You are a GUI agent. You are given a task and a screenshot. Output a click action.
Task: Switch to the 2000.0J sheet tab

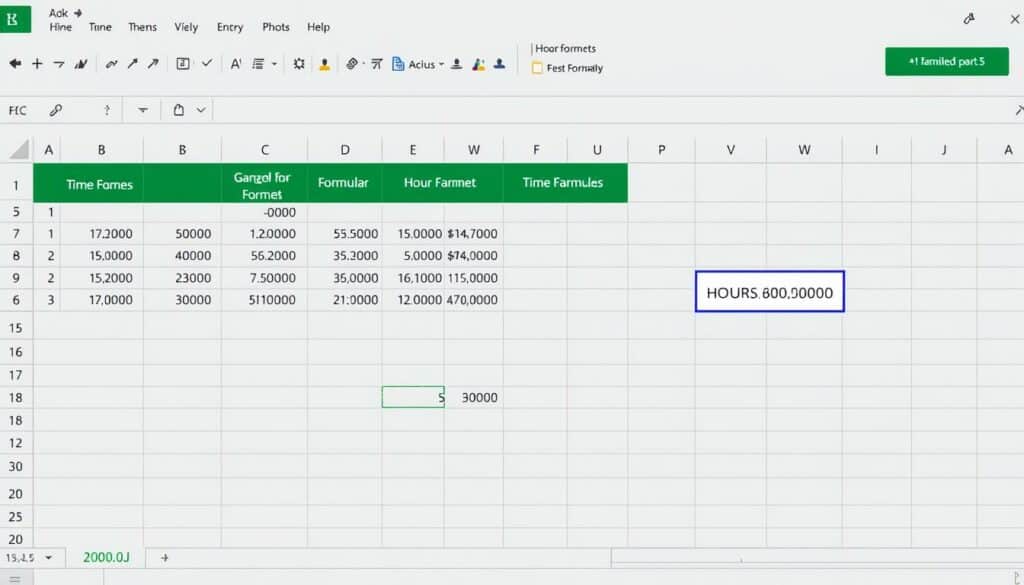coord(106,557)
